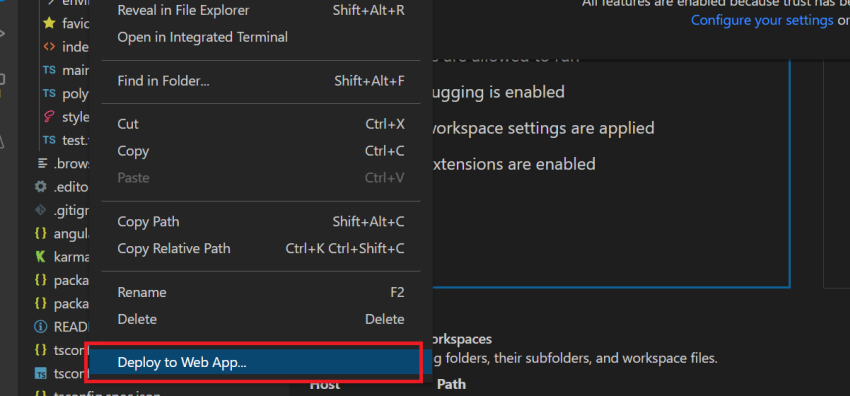Click the README info icon
Viewport: 850px width, 396px height.
tap(40, 327)
